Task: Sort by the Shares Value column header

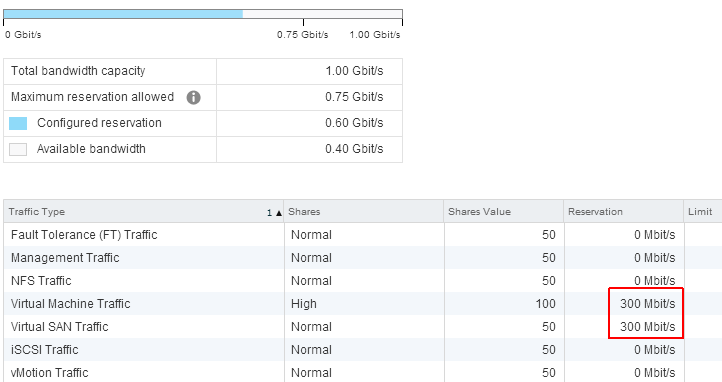Action: pyautogui.click(x=504, y=212)
